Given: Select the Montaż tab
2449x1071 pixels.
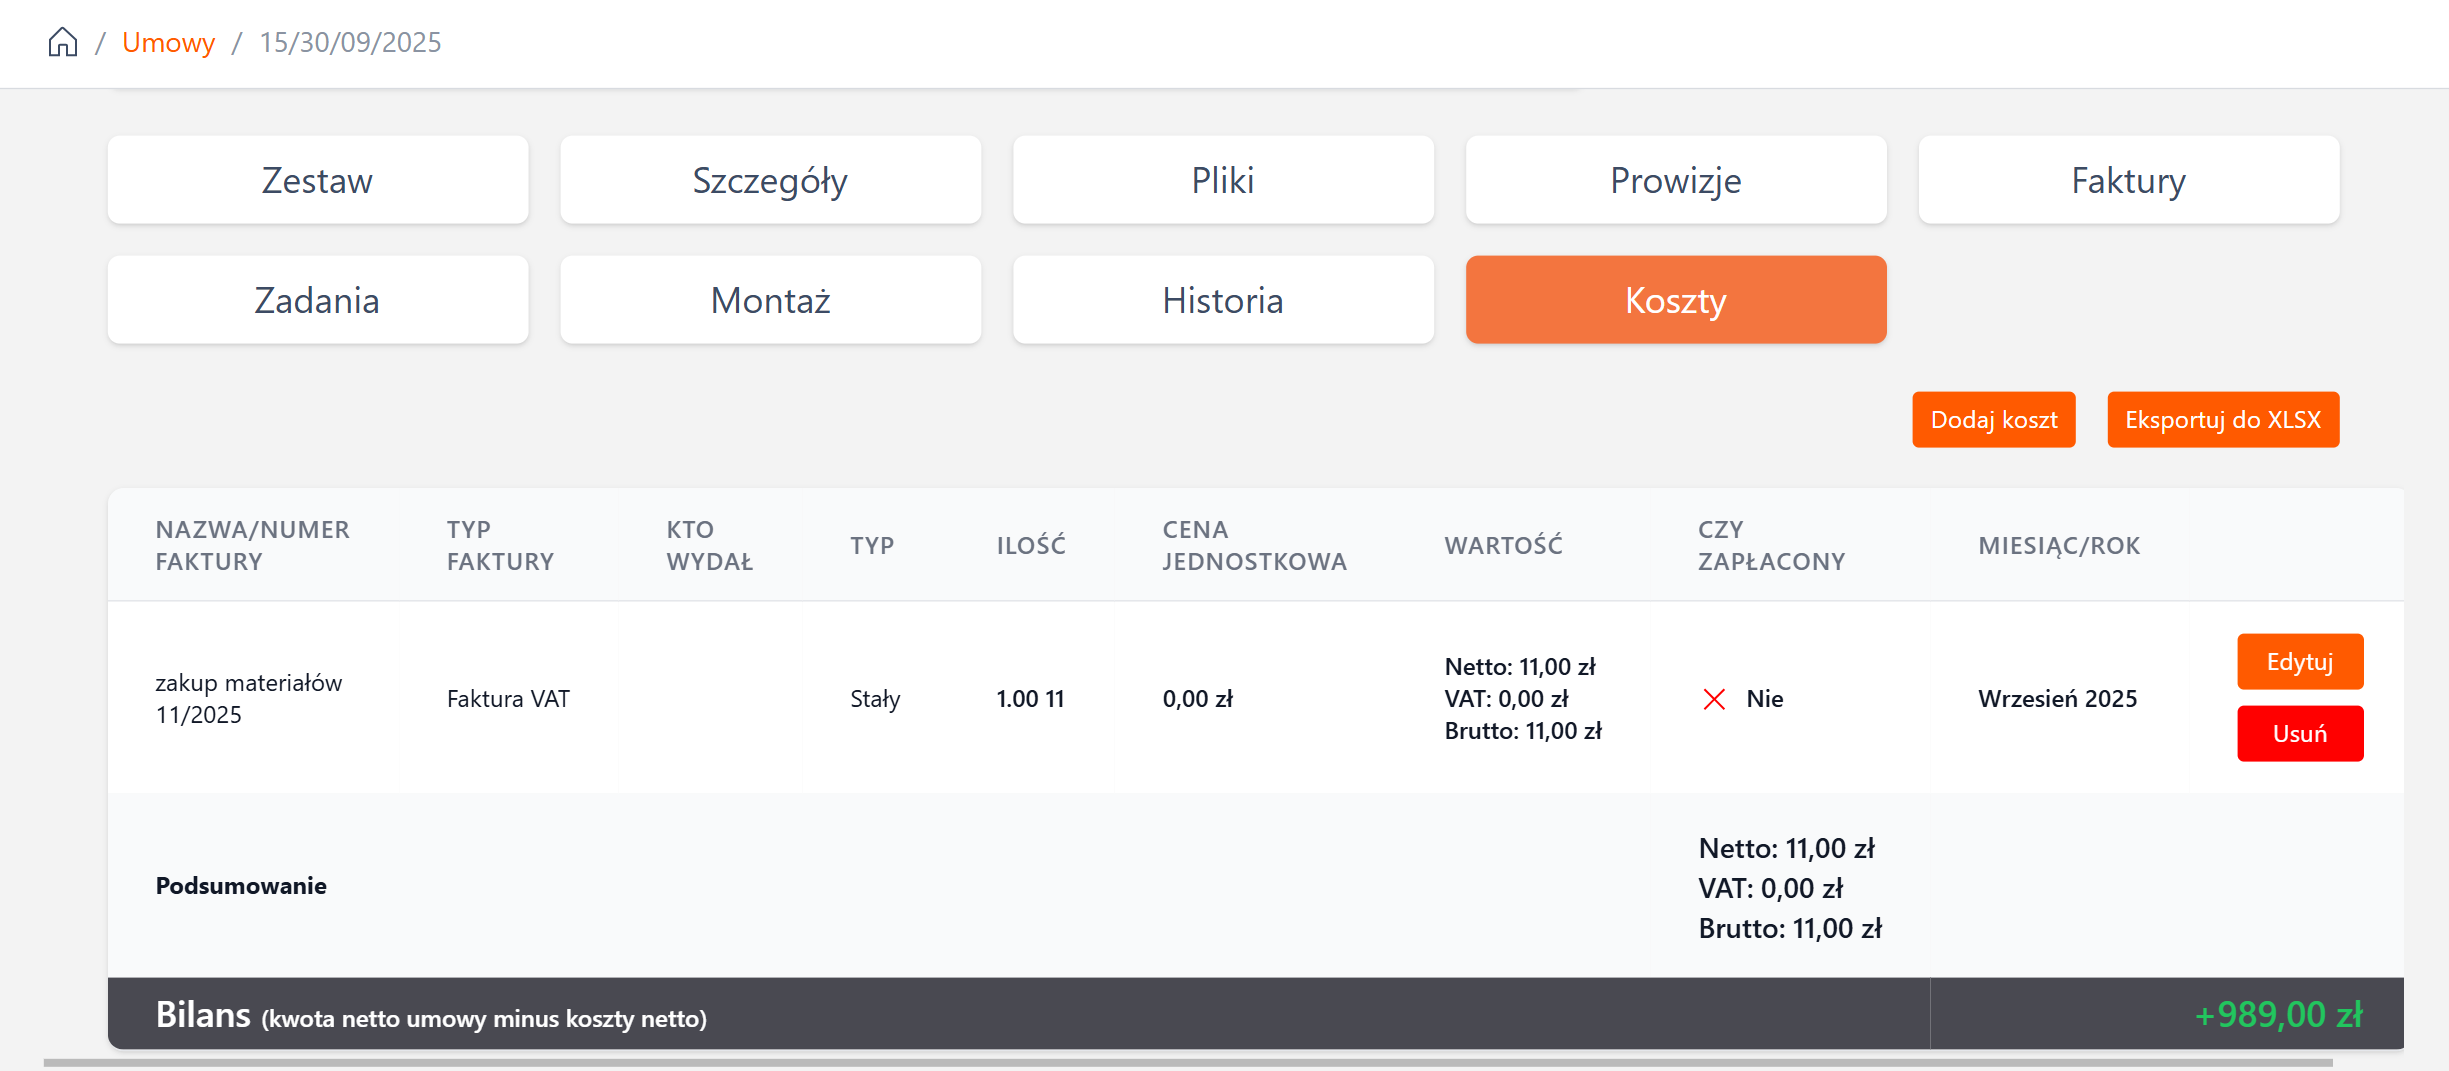Looking at the screenshot, I should tap(770, 300).
